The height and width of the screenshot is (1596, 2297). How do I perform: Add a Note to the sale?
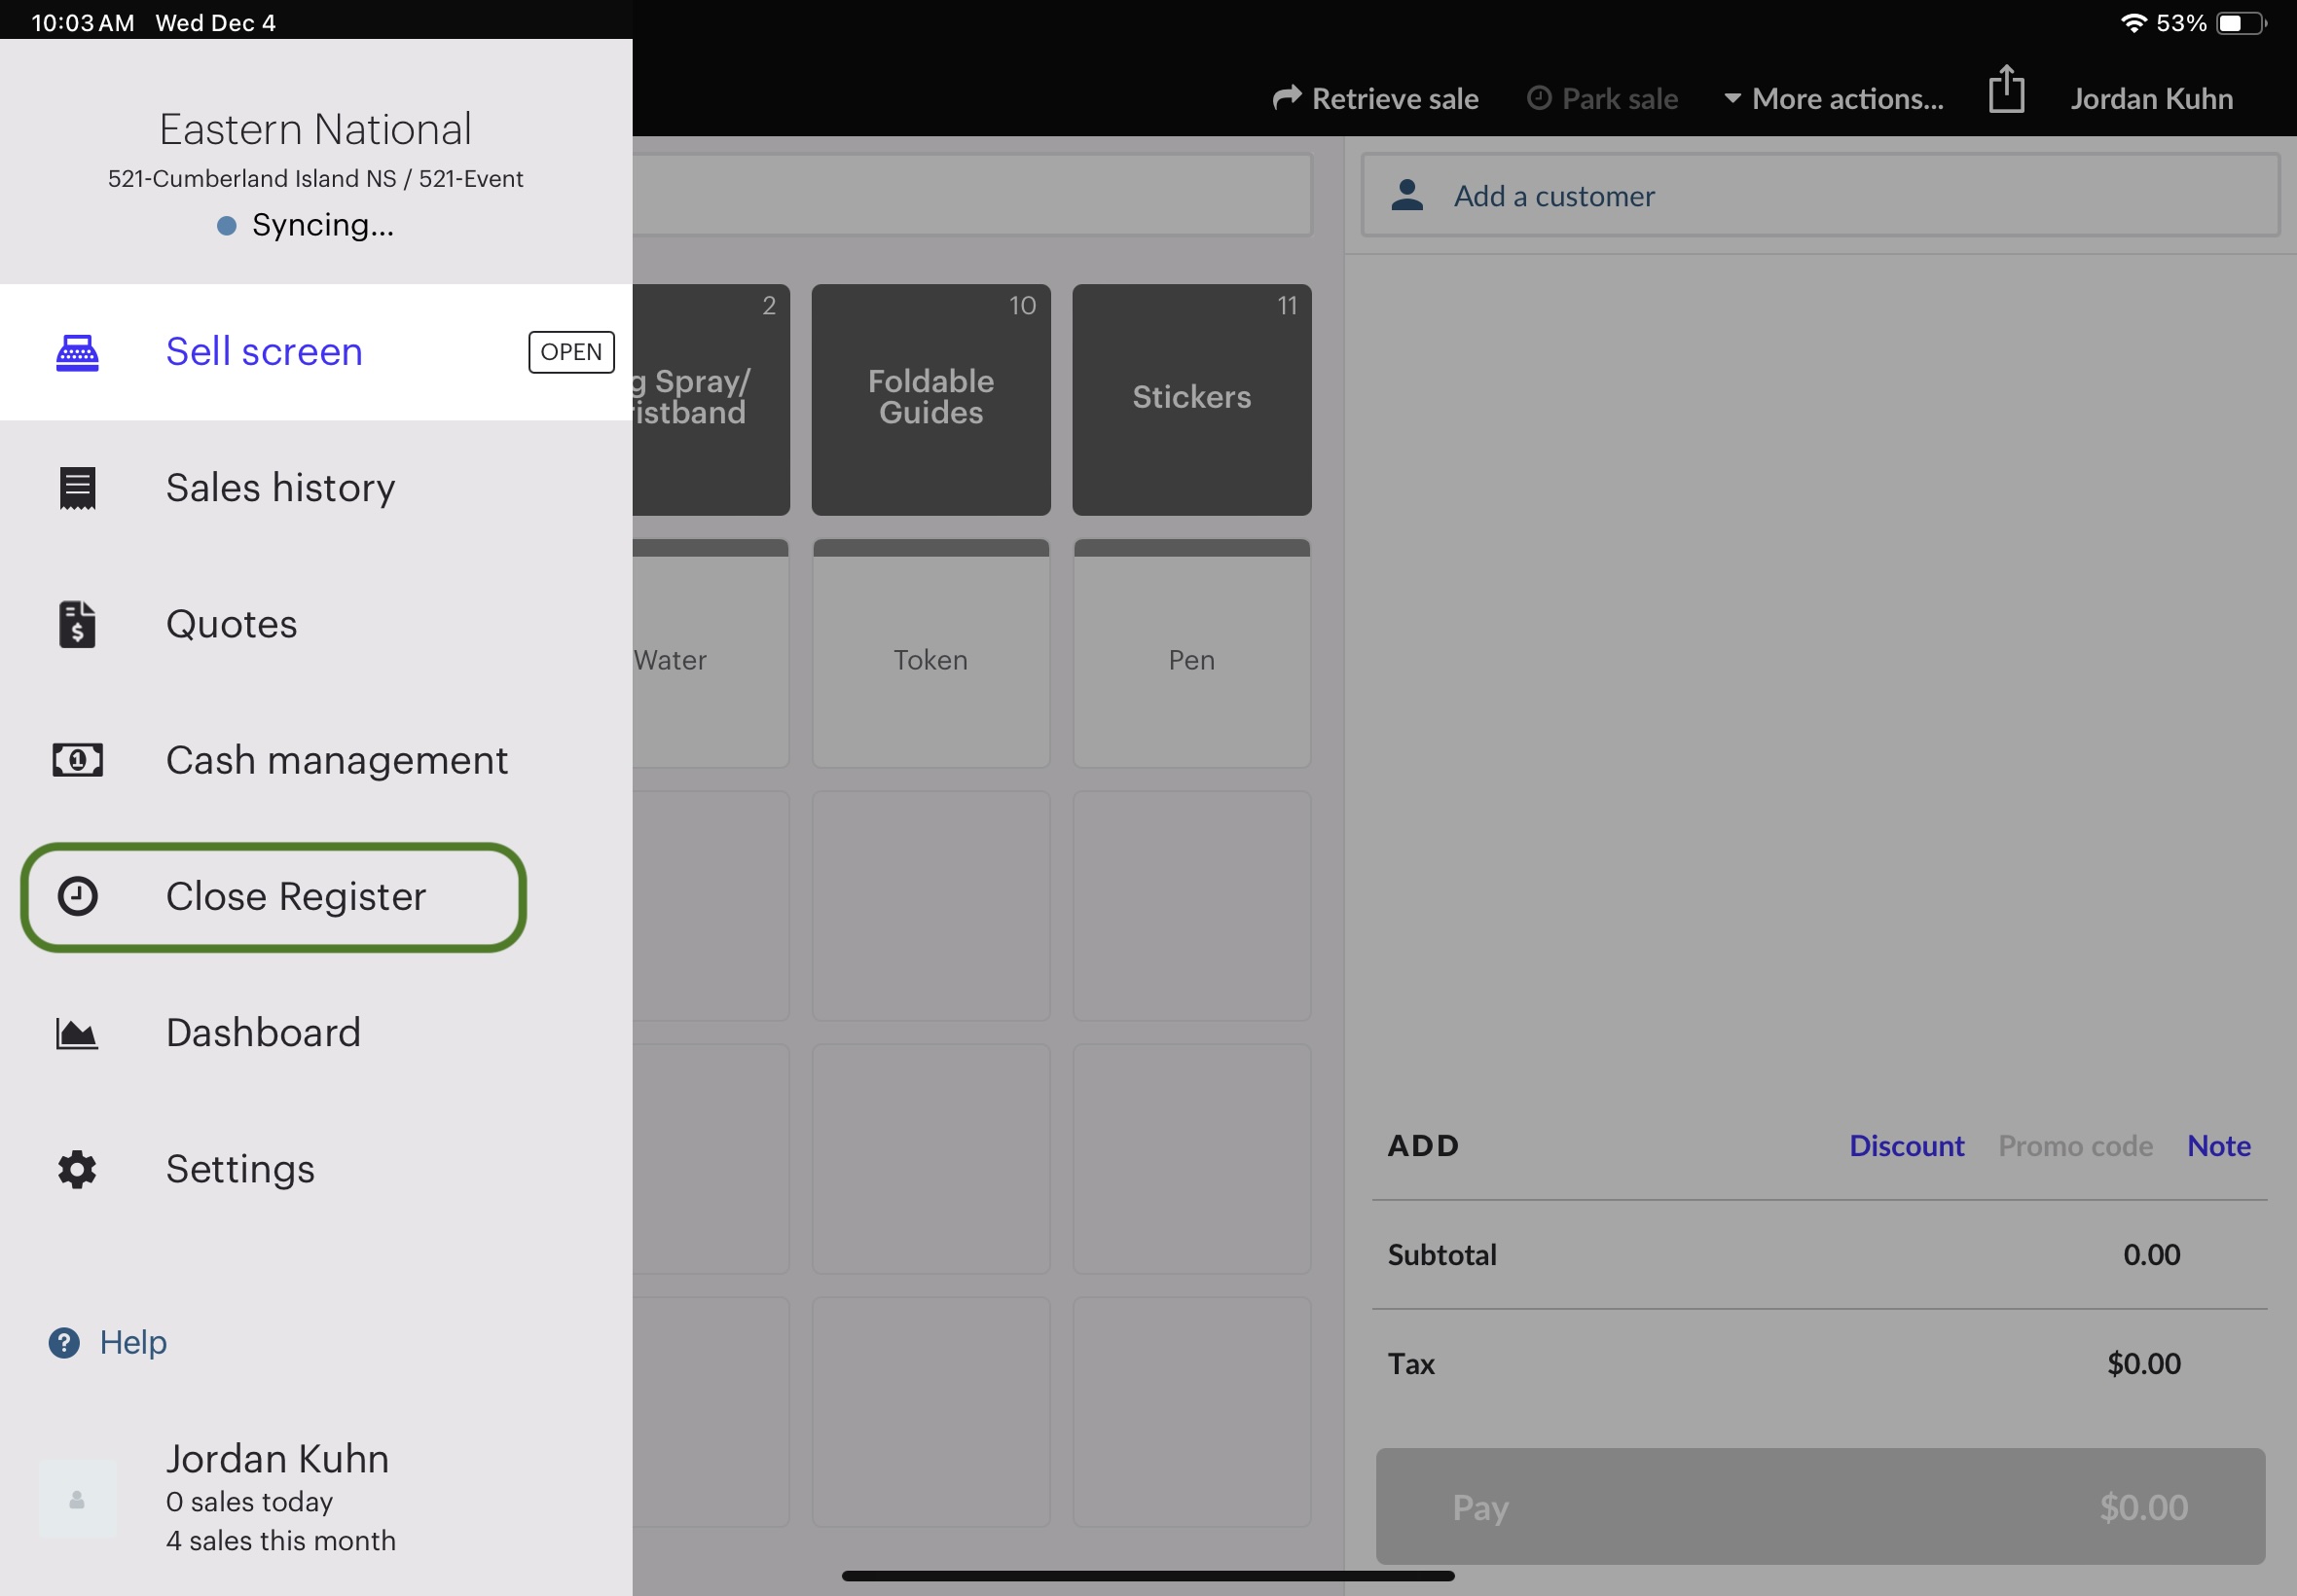click(x=2218, y=1146)
